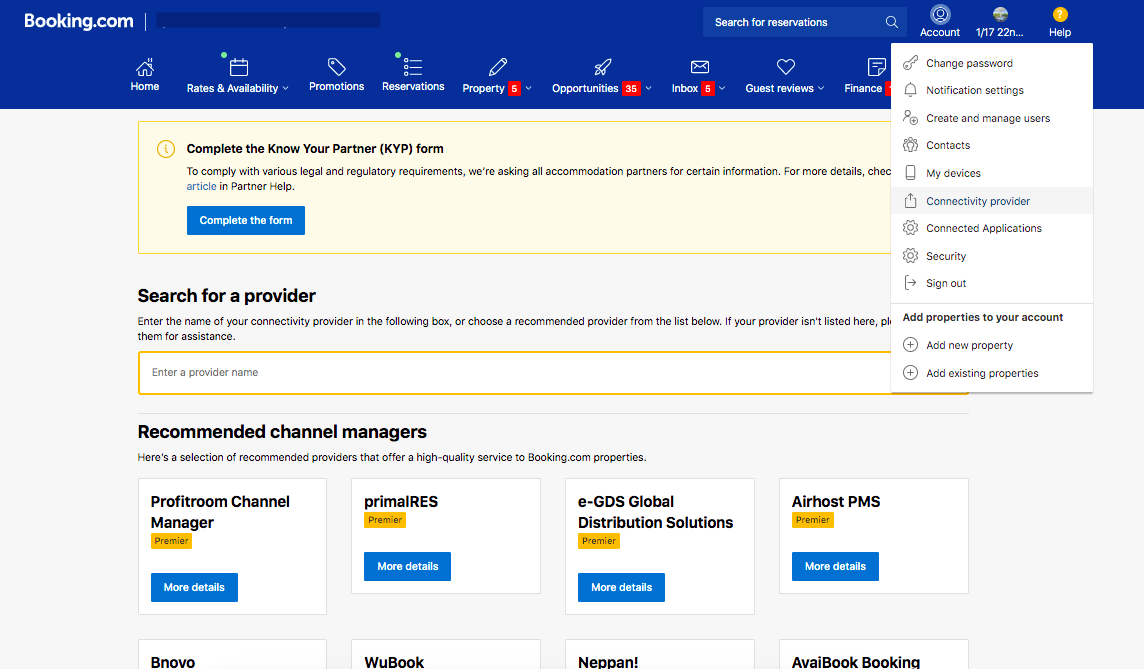This screenshot has width=1144, height=669.
Task: Click the Sign out arrow icon
Action: 911,283
